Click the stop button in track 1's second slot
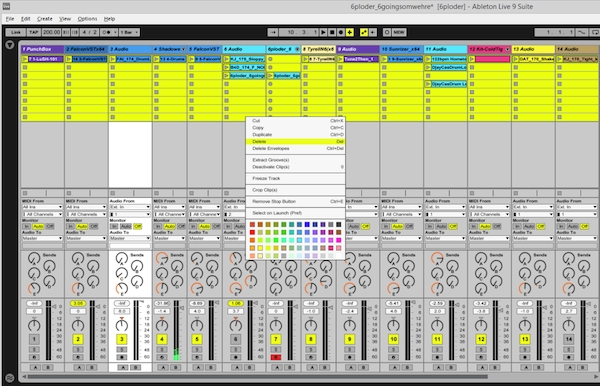 pos(25,67)
